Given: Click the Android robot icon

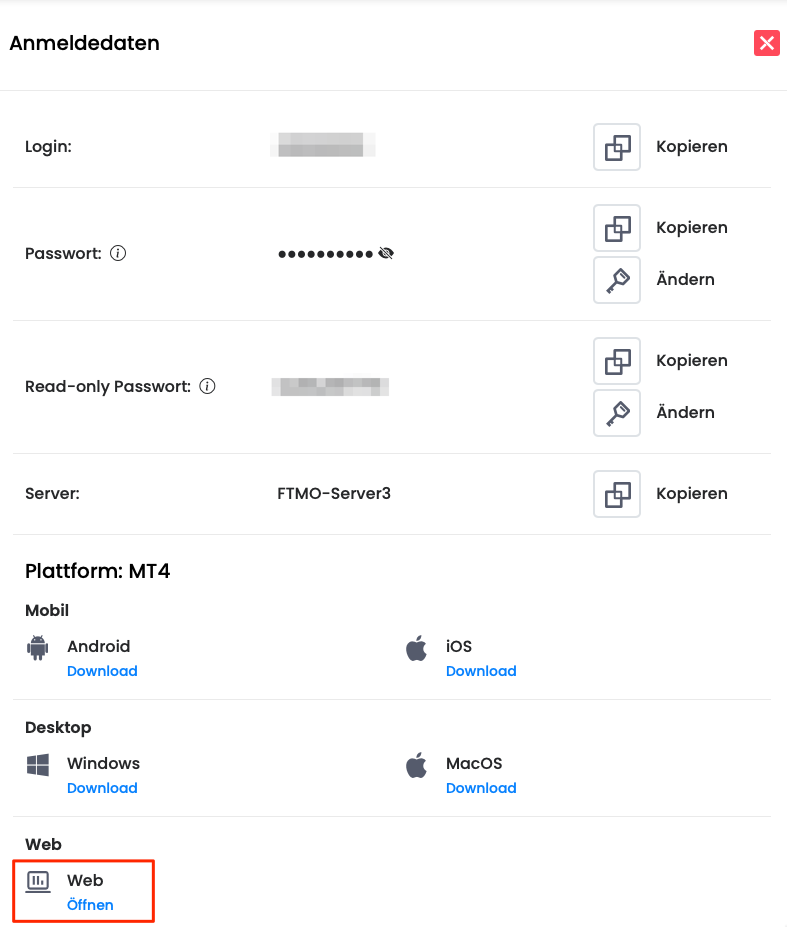Looking at the screenshot, I should 38,648.
